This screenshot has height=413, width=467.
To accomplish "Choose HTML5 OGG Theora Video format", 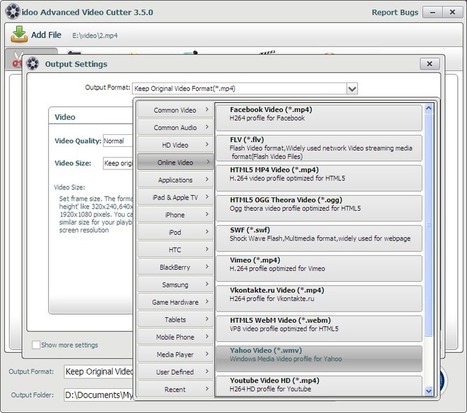I will click(x=319, y=208).
